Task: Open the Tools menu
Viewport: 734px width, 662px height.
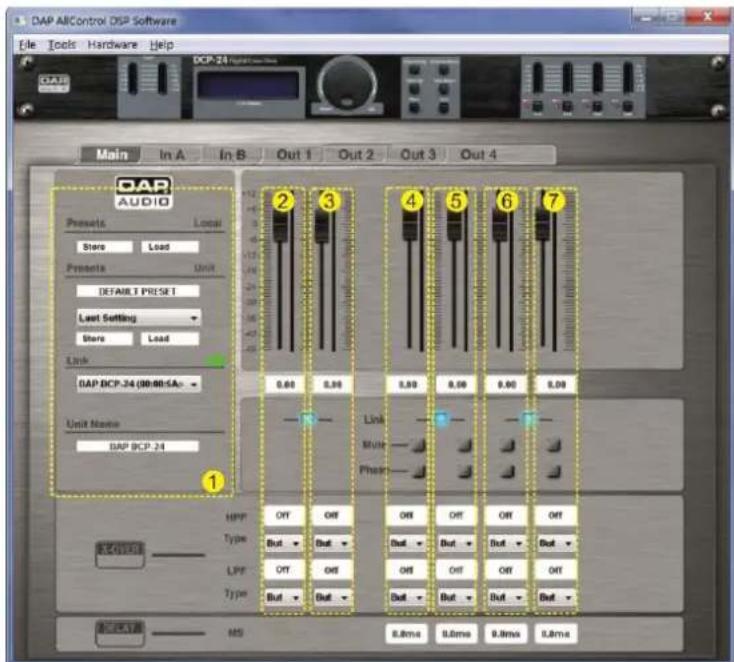Action: coord(62,45)
